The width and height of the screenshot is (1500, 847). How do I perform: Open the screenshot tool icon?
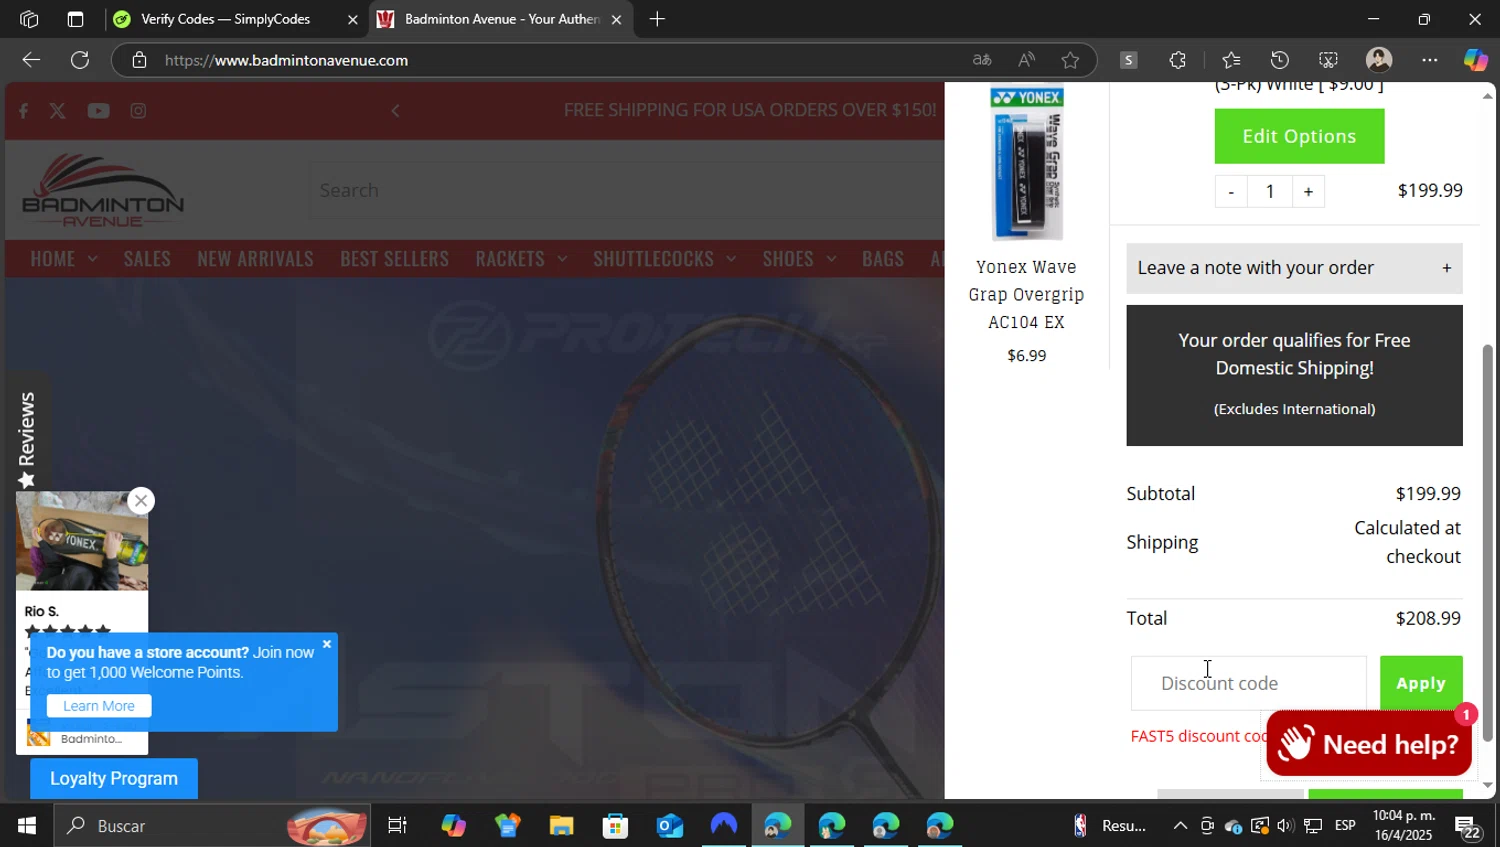[x=1328, y=60]
